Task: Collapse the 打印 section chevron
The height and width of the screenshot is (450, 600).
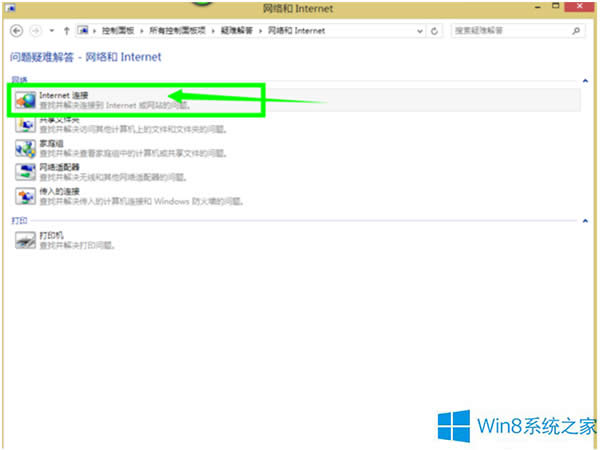Action: pyautogui.click(x=585, y=221)
